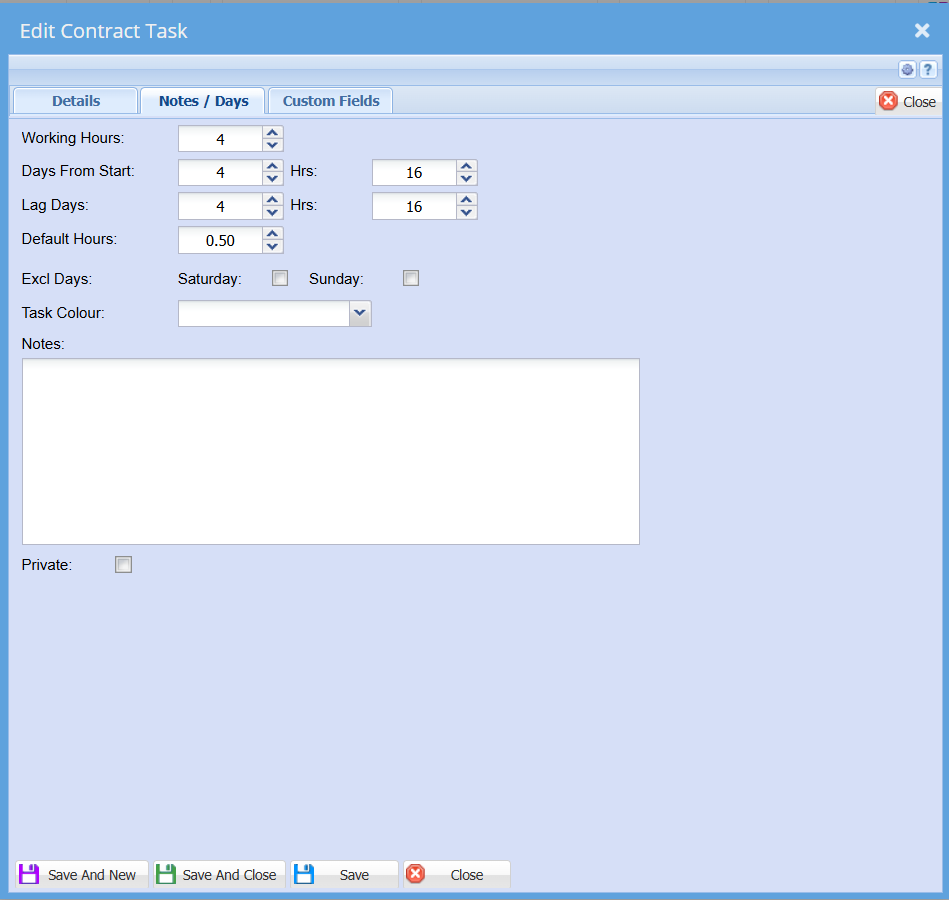Open the help question mark icon
Image resolution: width=949 pixels, height=900 pixels.
(927, 70)
